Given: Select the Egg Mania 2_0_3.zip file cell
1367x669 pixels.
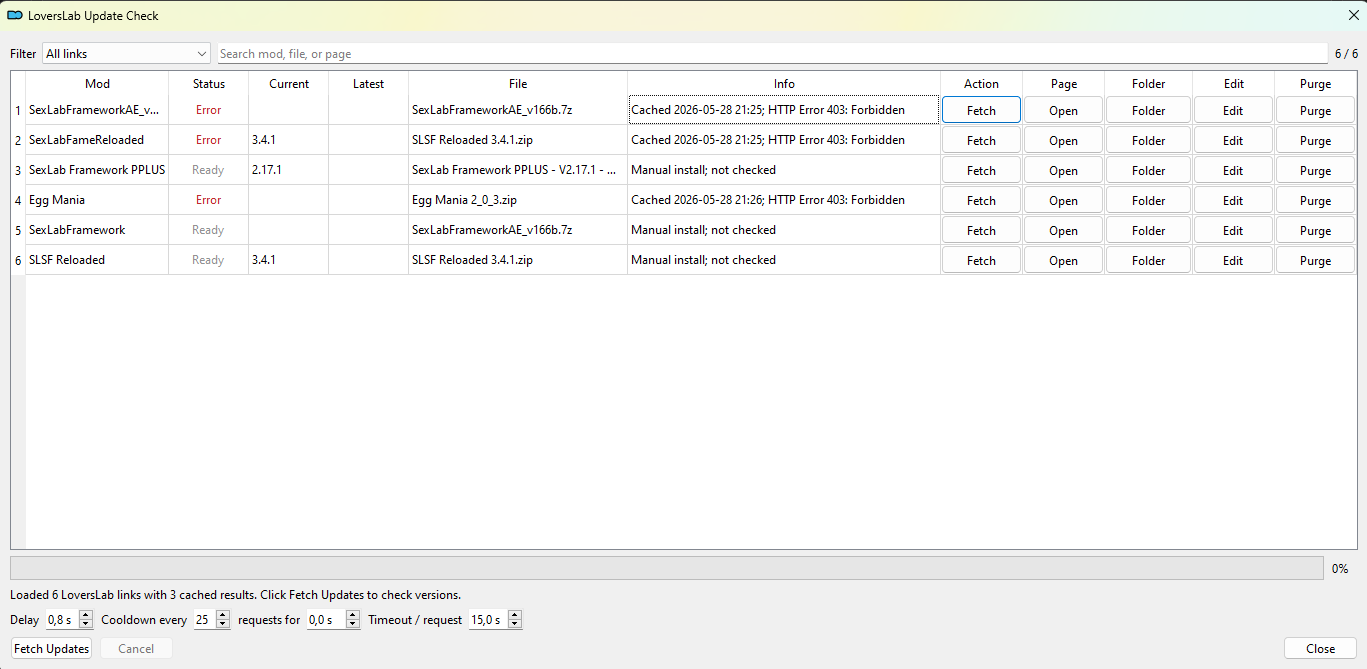Looking at the screenshot, I should point(518,200).
